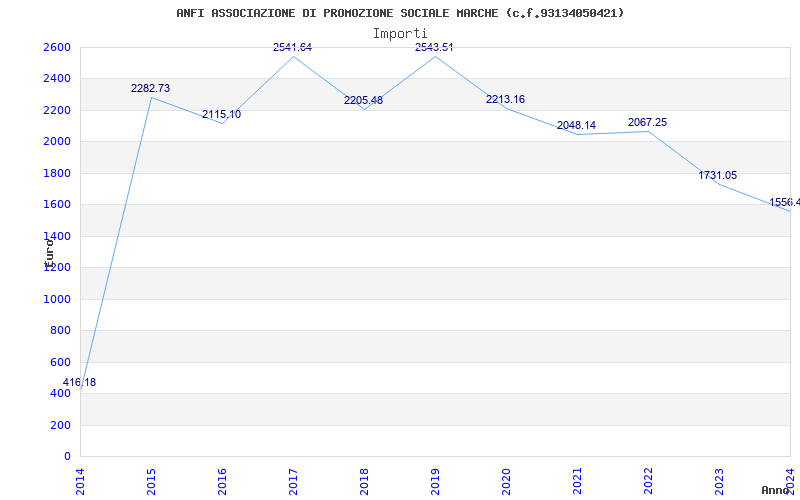800x500 pixels.
Task: Click the Euro axis label
Action: pyautogui.click(x=49, y=252)
